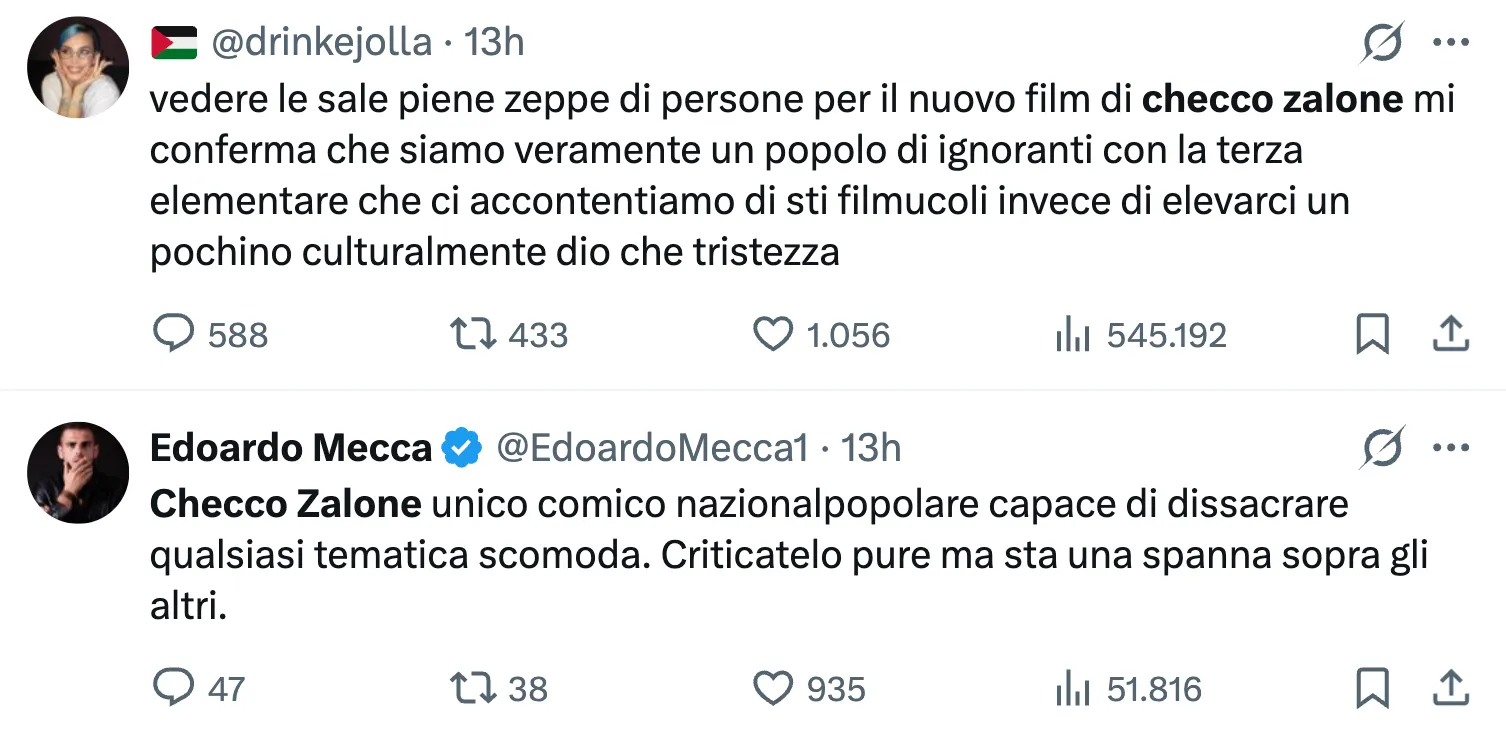Share the @drinkejolla tweet

point(1450,334)
